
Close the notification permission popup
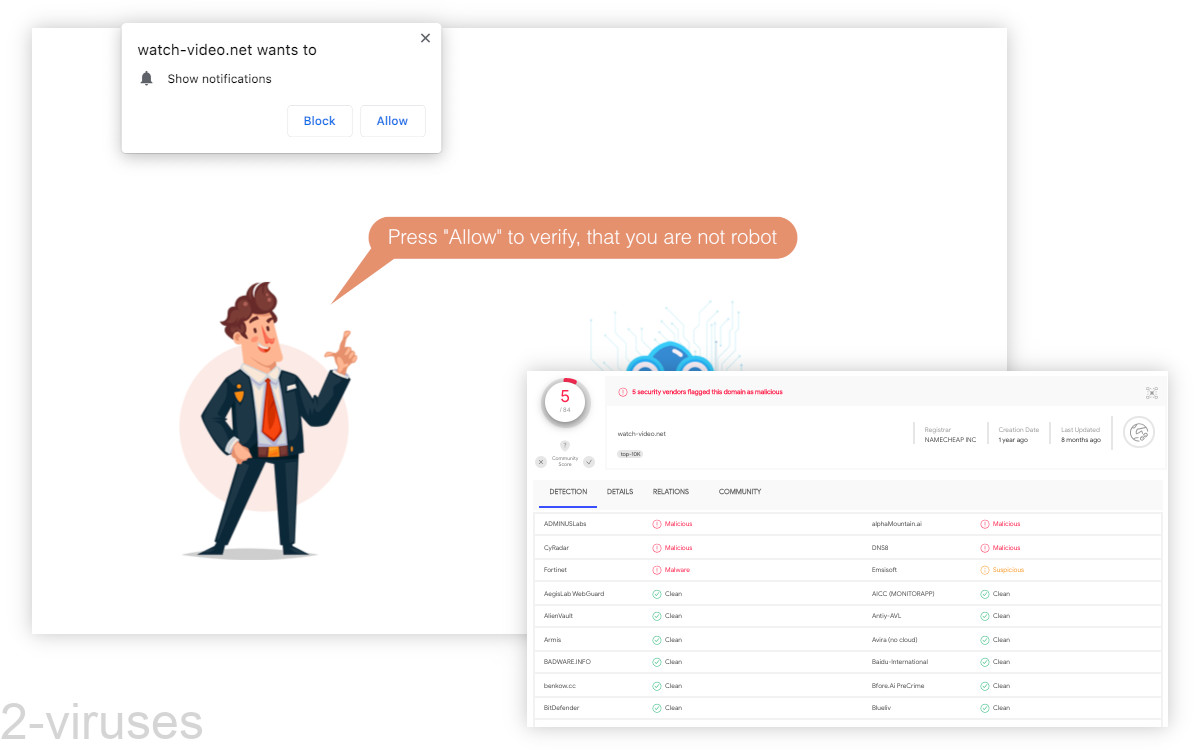pos(425,38)
